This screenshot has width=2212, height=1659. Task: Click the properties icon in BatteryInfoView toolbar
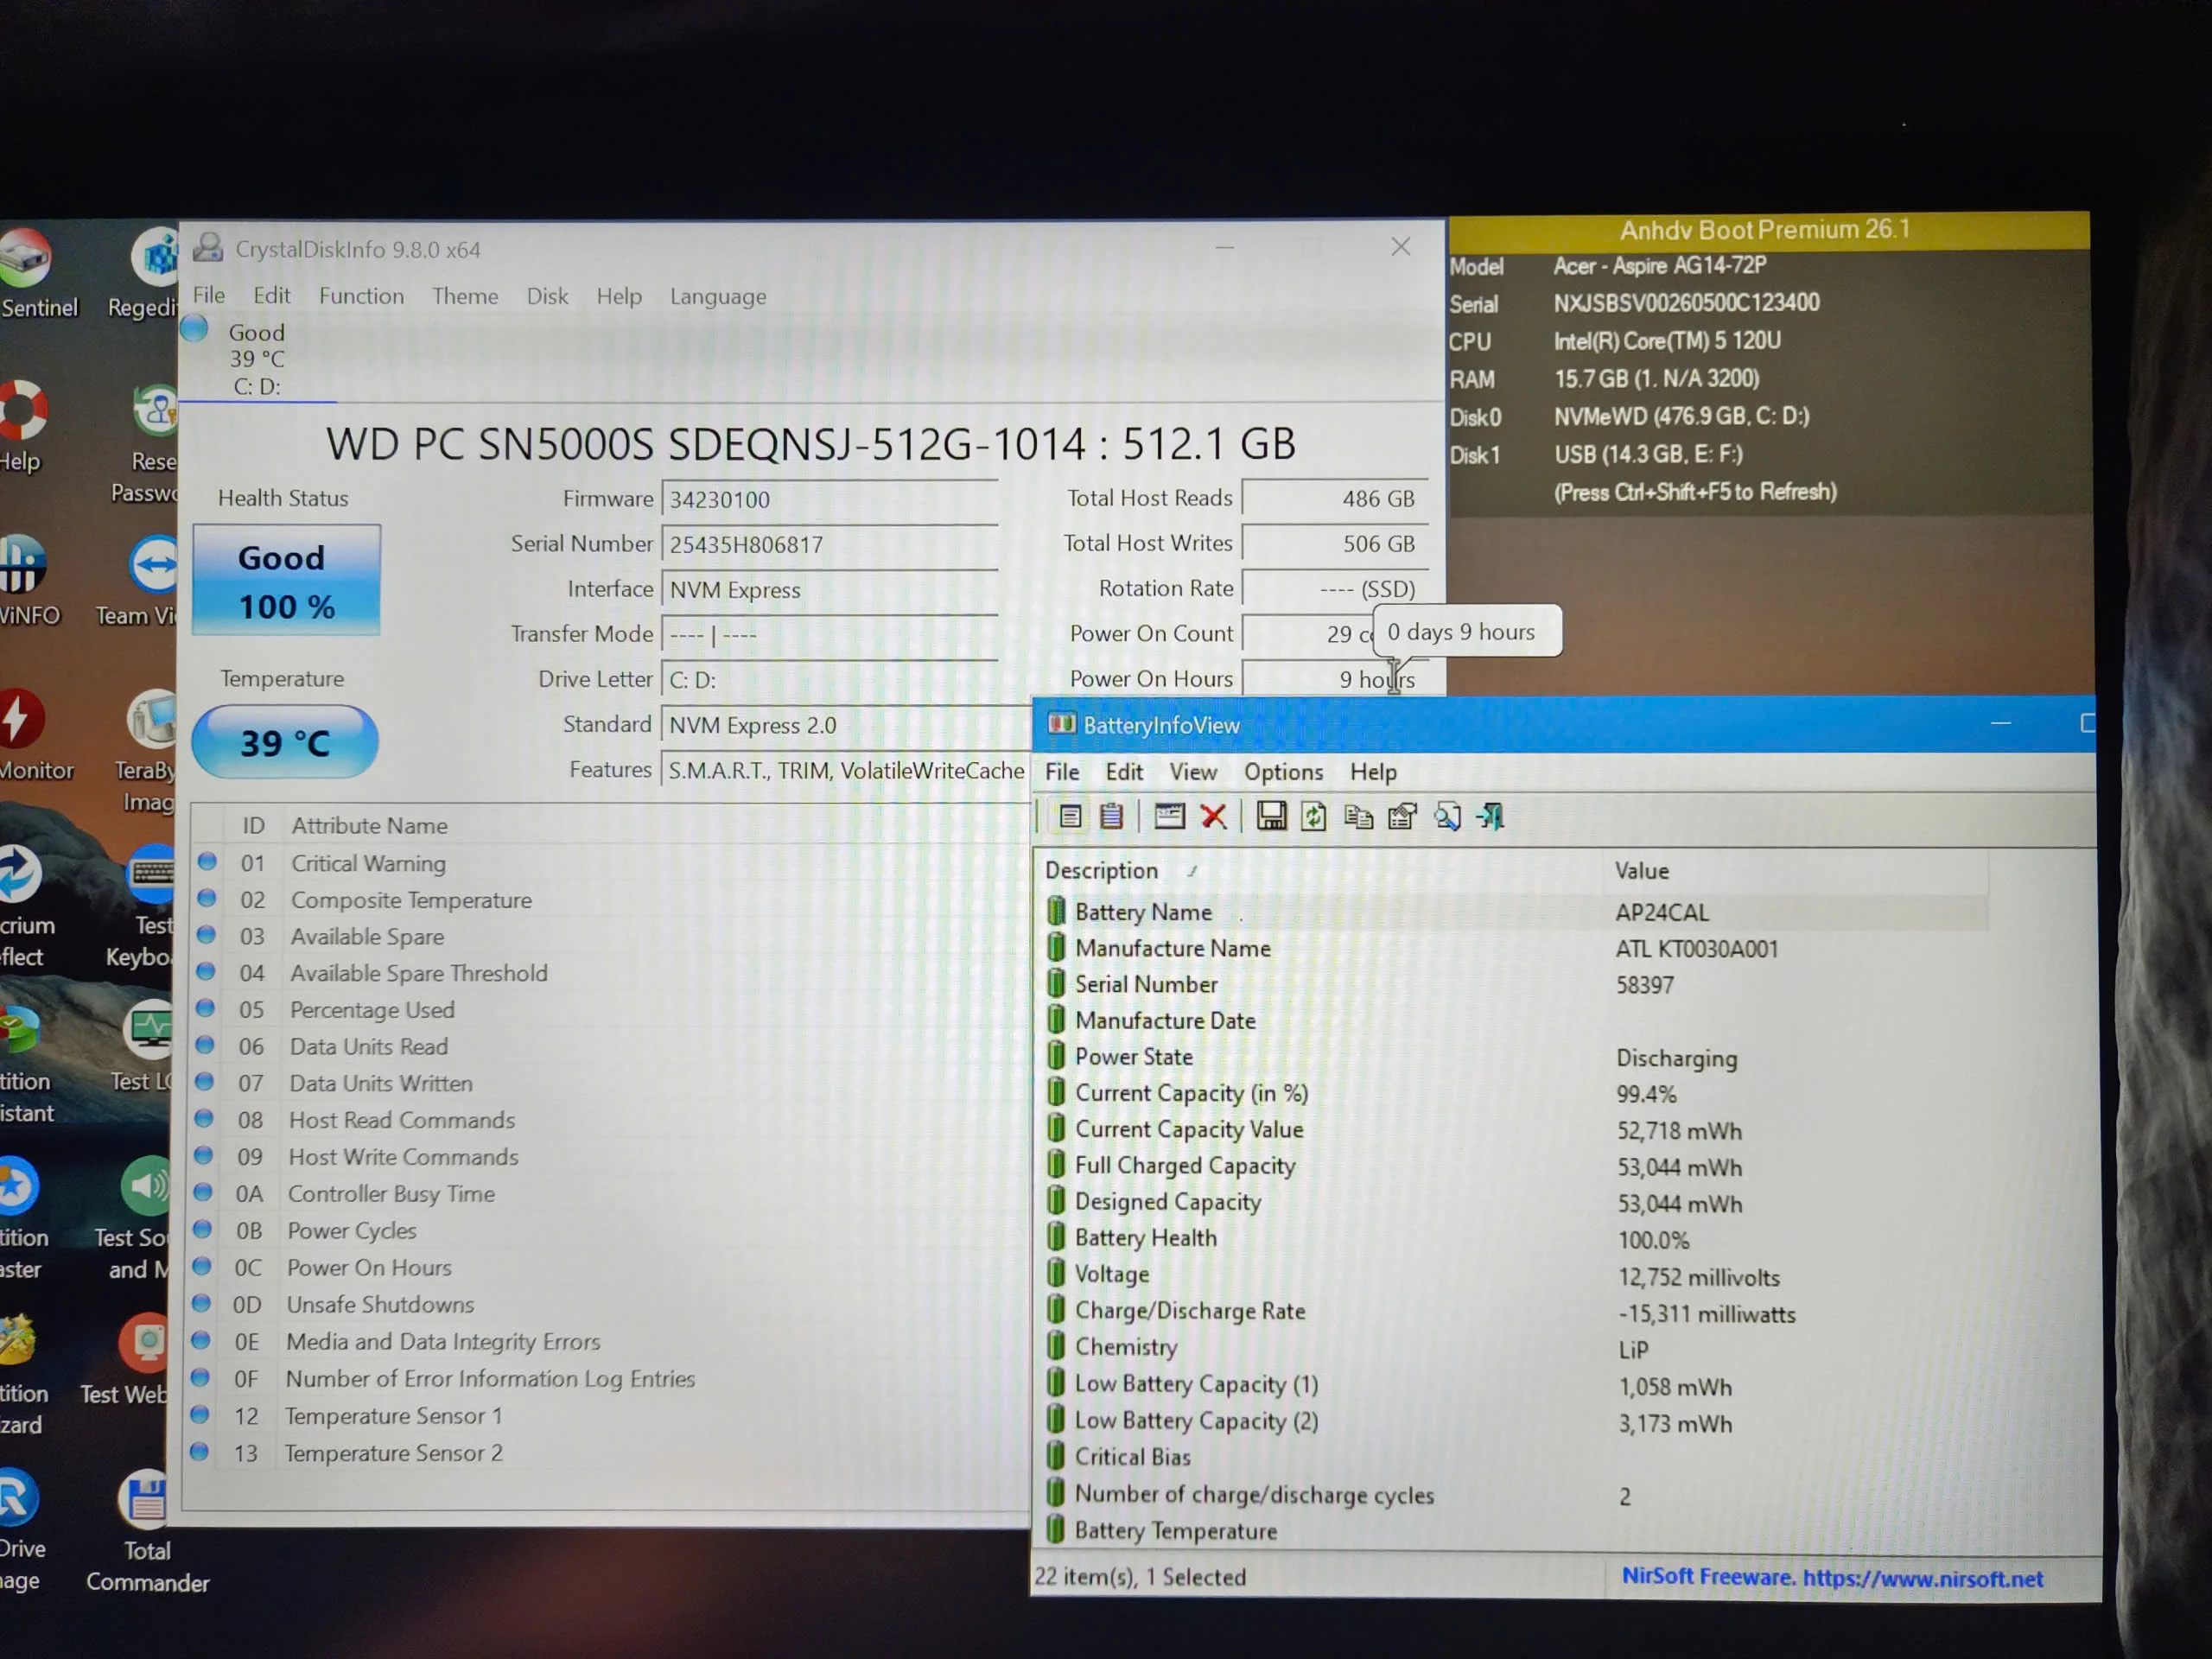coord(1402,817)
